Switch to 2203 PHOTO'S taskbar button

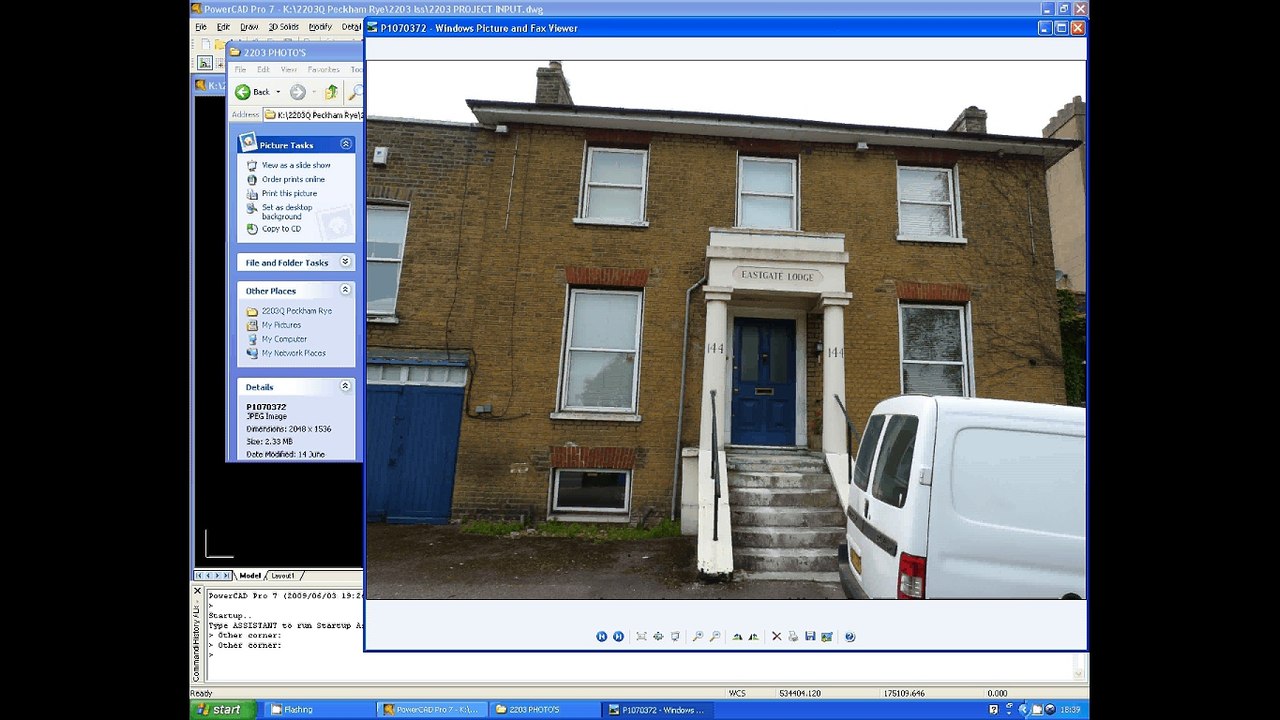coord(547,710)
